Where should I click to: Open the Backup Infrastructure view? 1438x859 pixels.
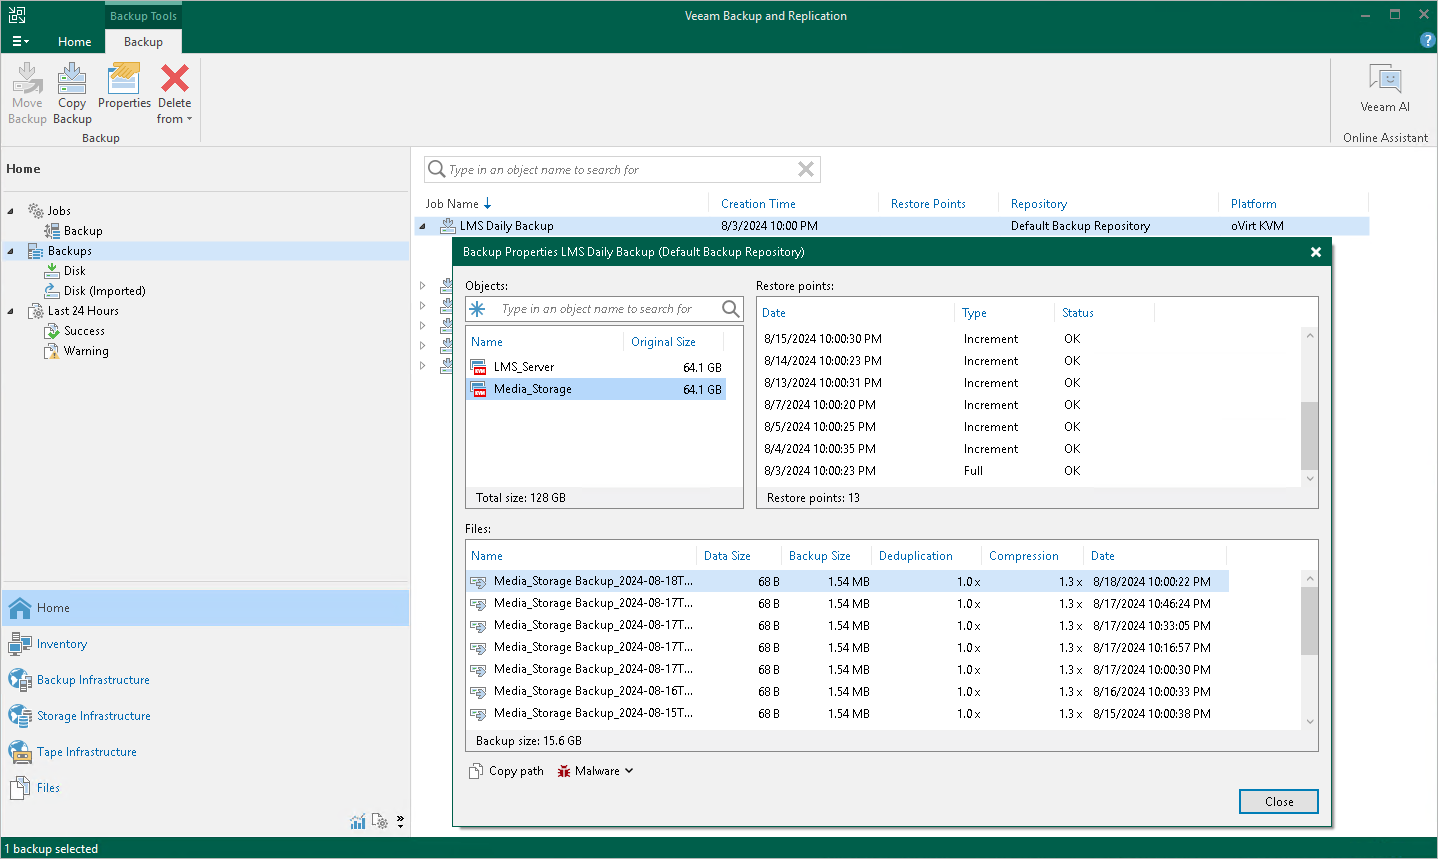pyautogui.click(x=93, y=680)
